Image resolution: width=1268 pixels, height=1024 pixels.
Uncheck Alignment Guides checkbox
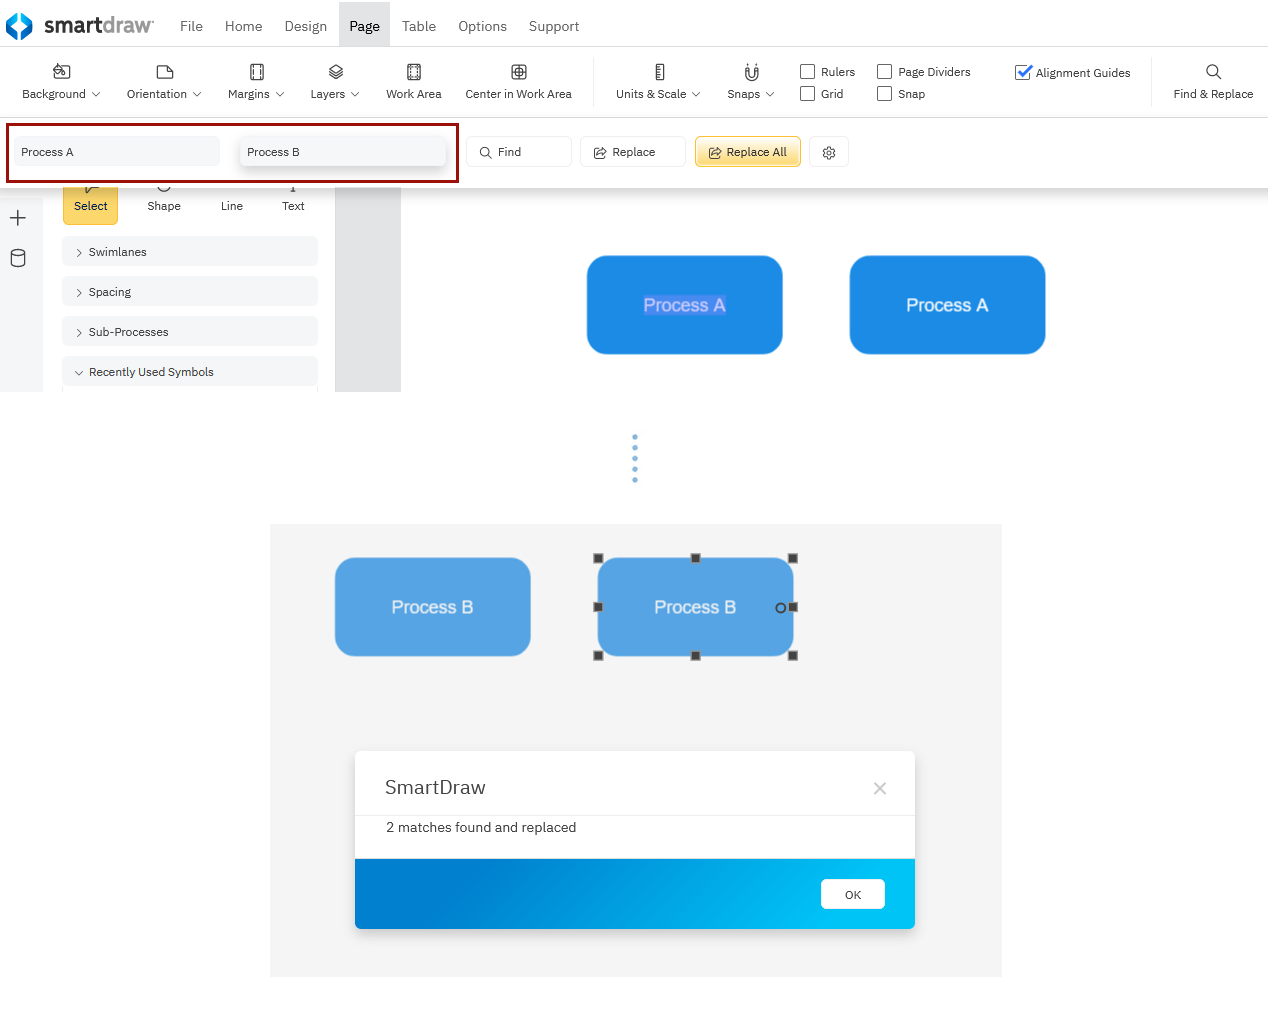pos(1023,72)
